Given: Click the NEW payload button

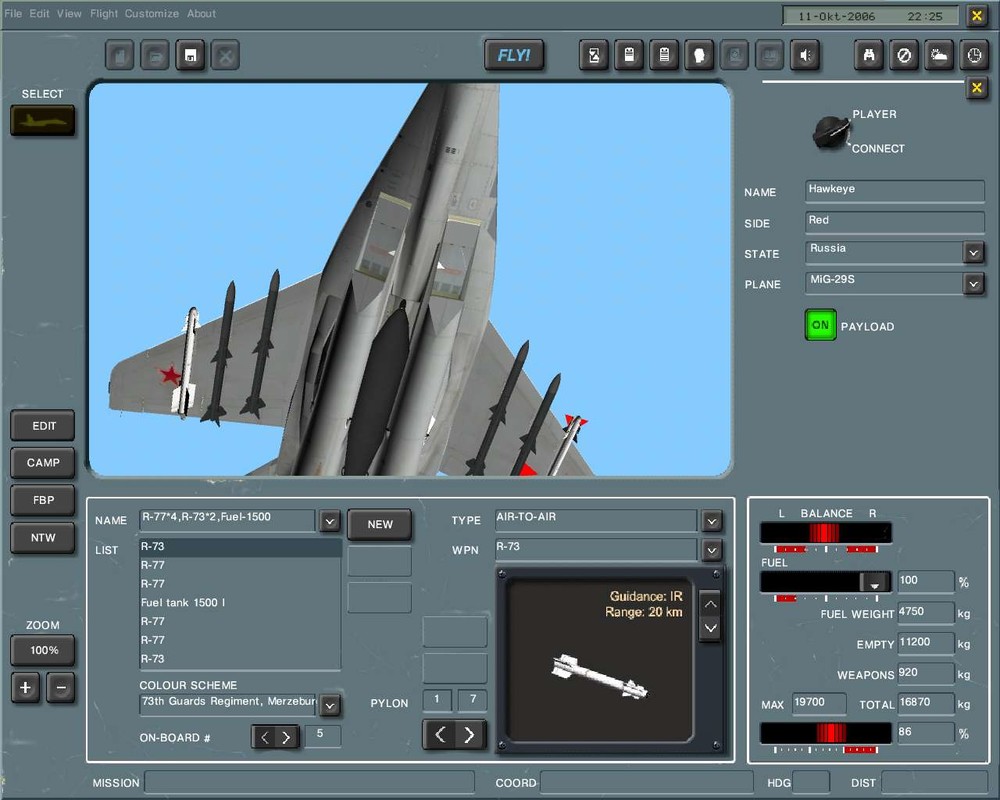Looking at the screenshot, I should point(379,524).
